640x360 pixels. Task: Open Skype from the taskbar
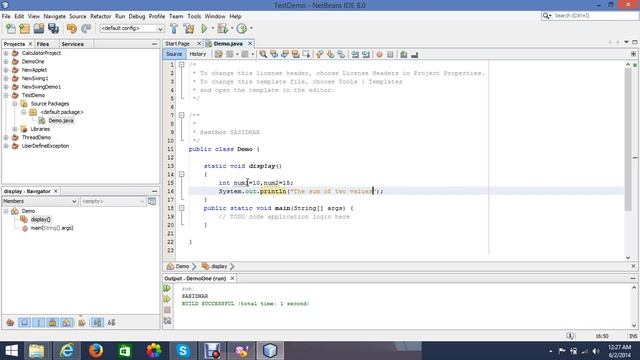(183, 351)
